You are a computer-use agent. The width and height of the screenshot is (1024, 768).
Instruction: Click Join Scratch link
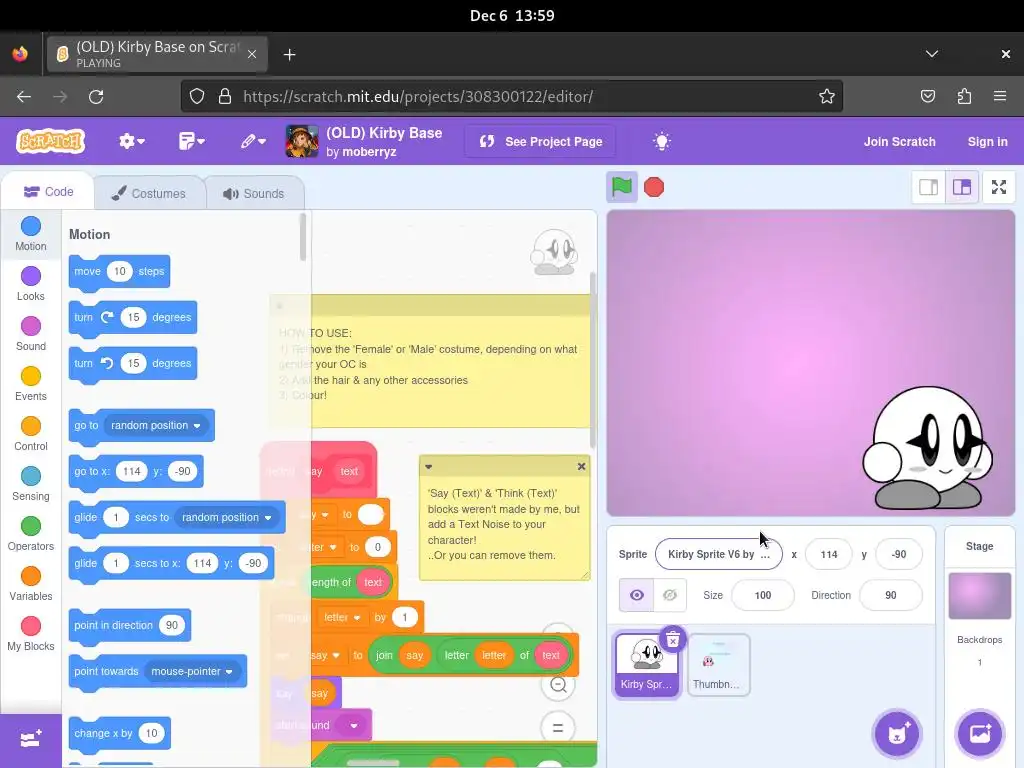coord(899,142)
